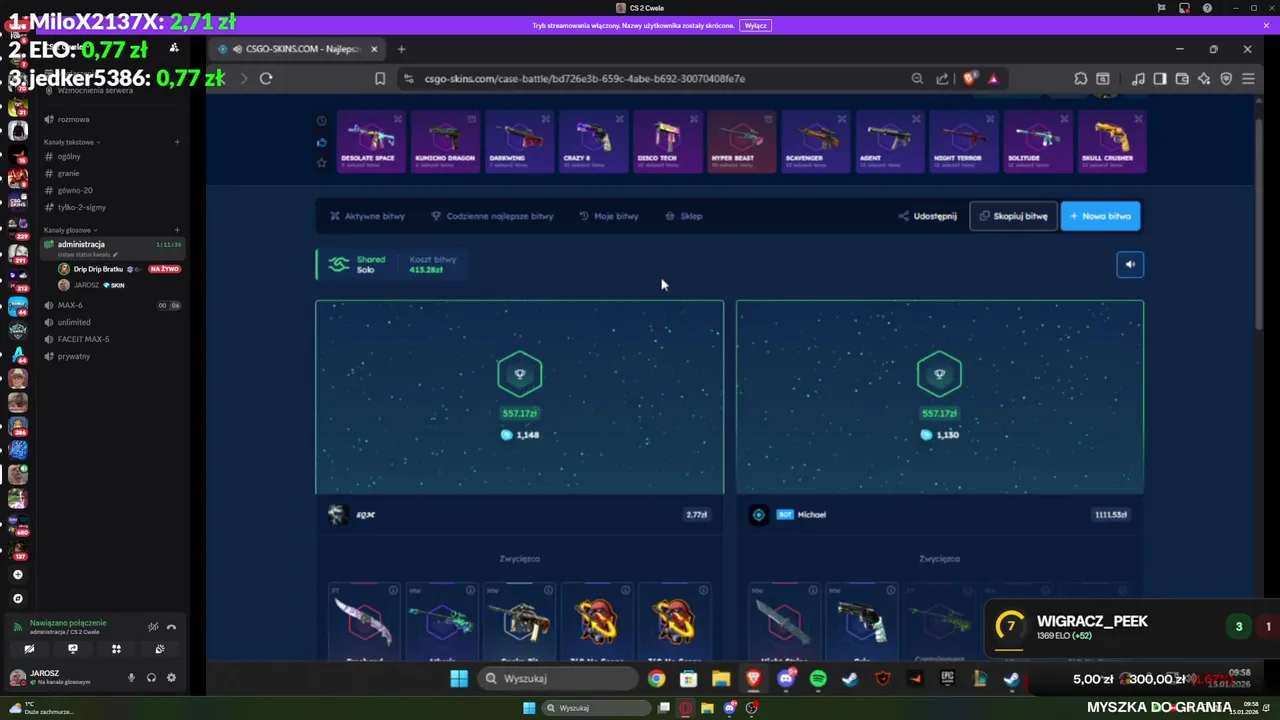This screenshot has height=720, width=1280.
Task: Add a server in Discord sidebar
Action: (x=17, y=575)
